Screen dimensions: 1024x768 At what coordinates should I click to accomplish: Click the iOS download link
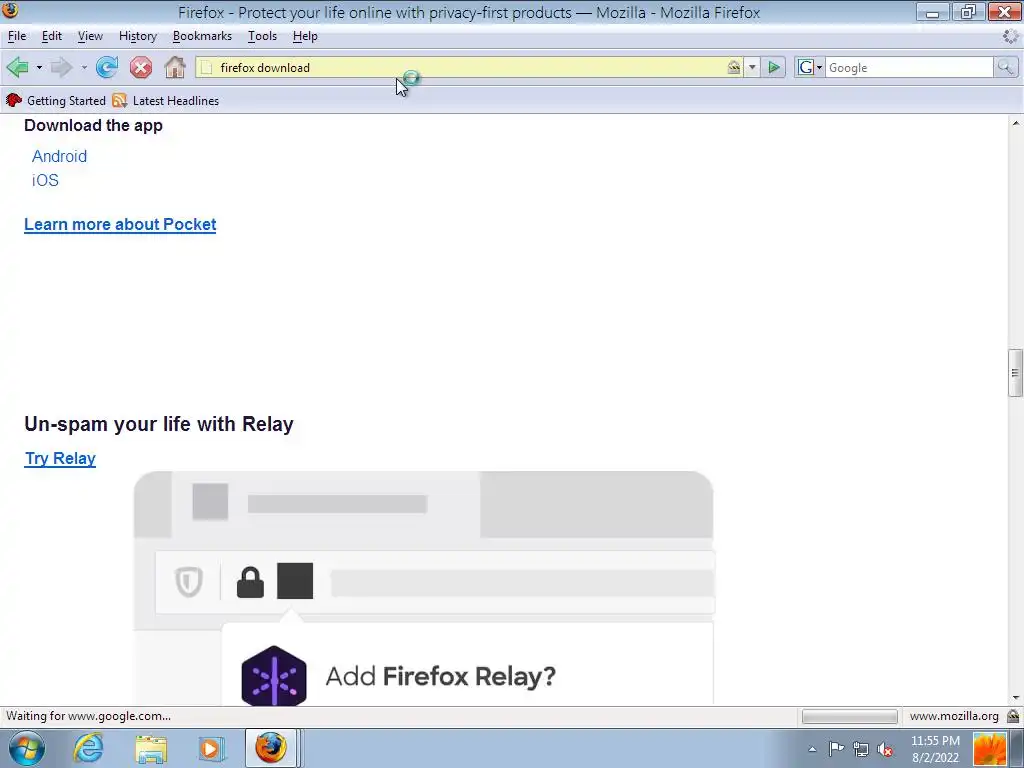click(45, 180)
